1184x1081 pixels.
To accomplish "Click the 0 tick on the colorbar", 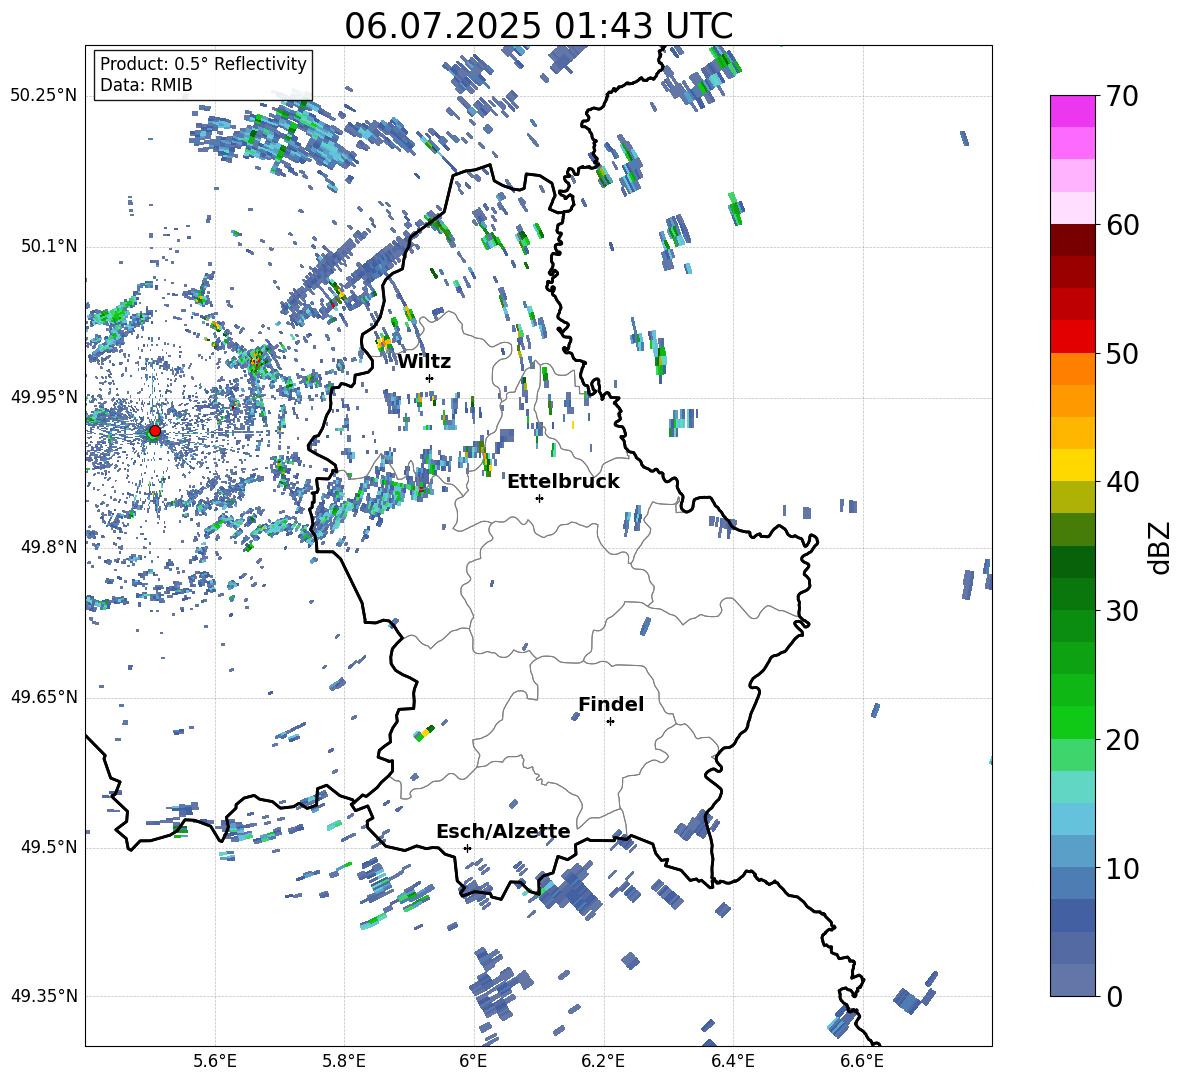I will coord(1114,996).
